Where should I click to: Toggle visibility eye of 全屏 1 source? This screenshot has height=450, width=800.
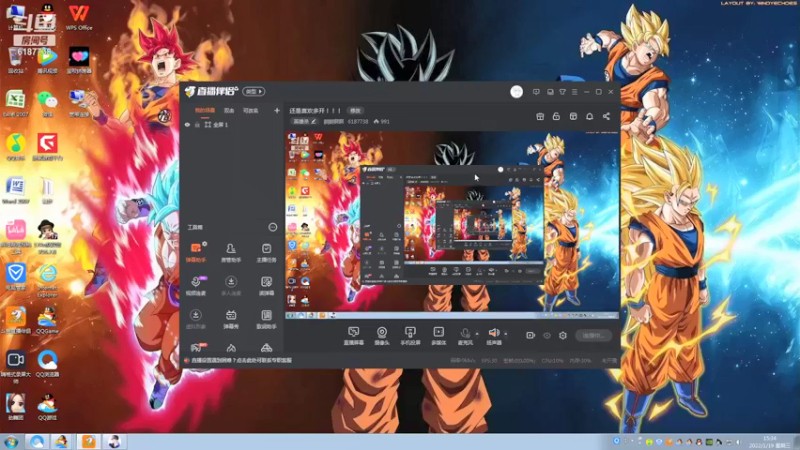187,124
